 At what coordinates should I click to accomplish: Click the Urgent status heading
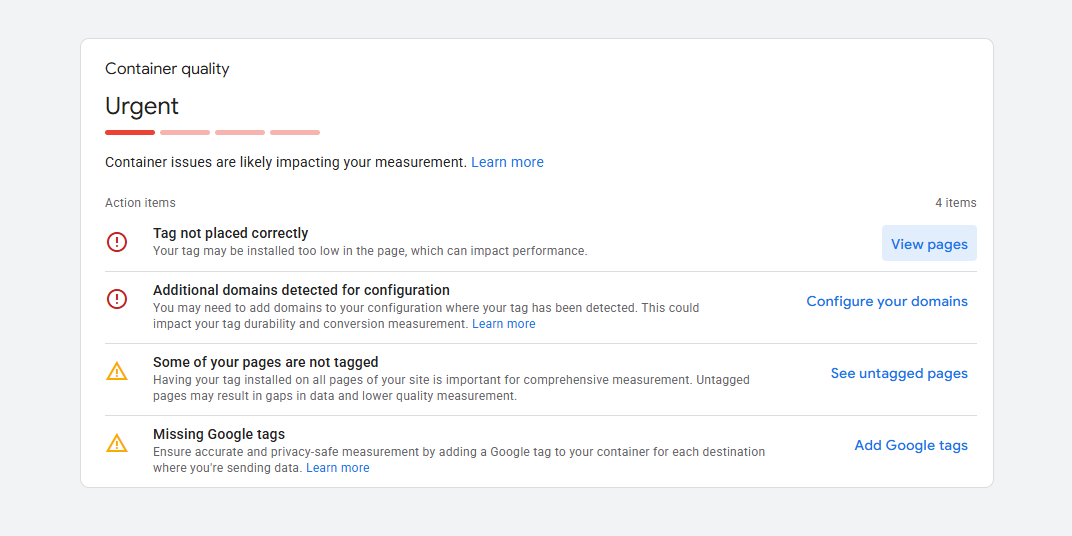tap(142, 106)
